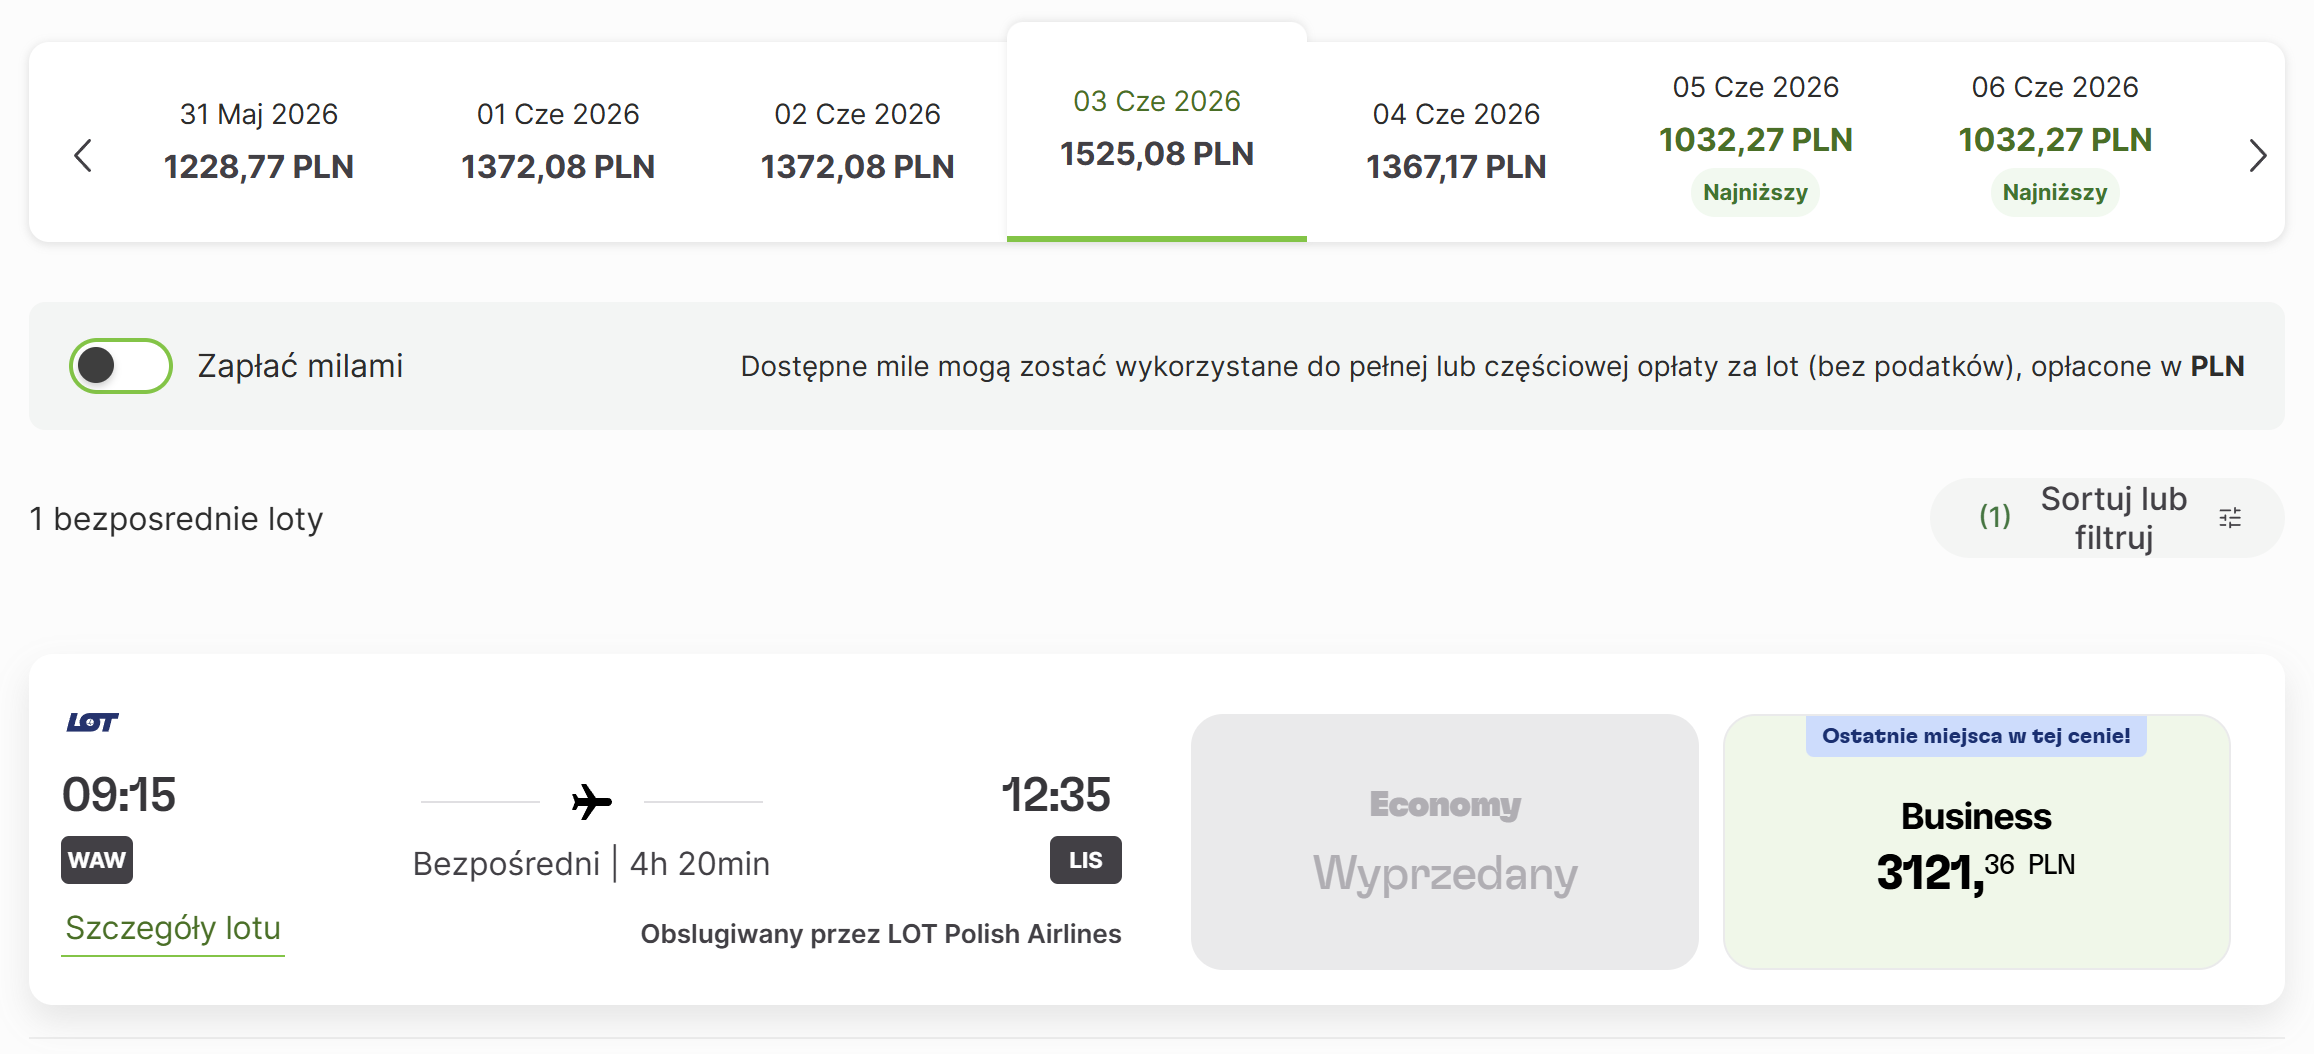Select lowest price date 05 Cze 2026

[1756, 141]
